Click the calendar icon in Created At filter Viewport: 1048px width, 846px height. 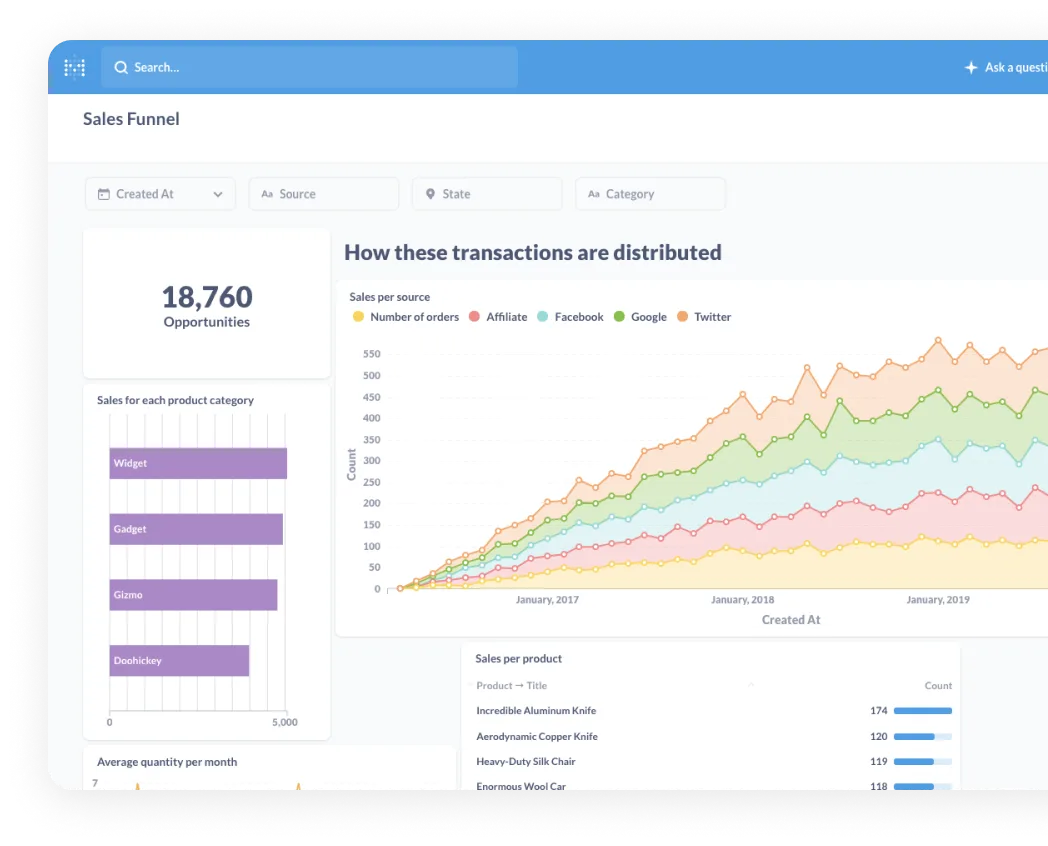104,194
